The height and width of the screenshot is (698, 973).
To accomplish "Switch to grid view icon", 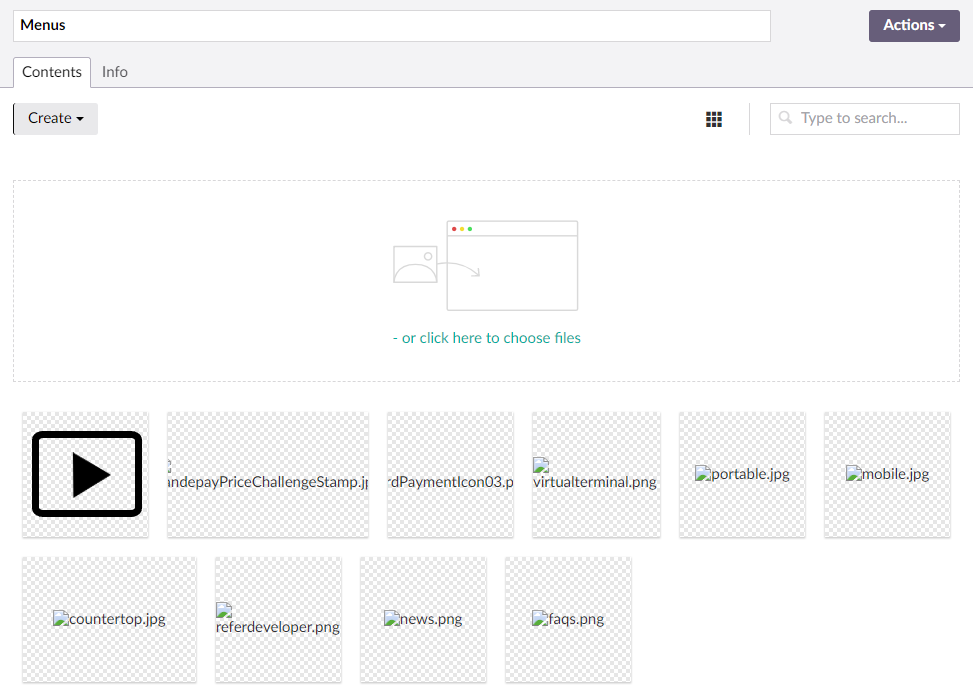I will pos(714,119).
